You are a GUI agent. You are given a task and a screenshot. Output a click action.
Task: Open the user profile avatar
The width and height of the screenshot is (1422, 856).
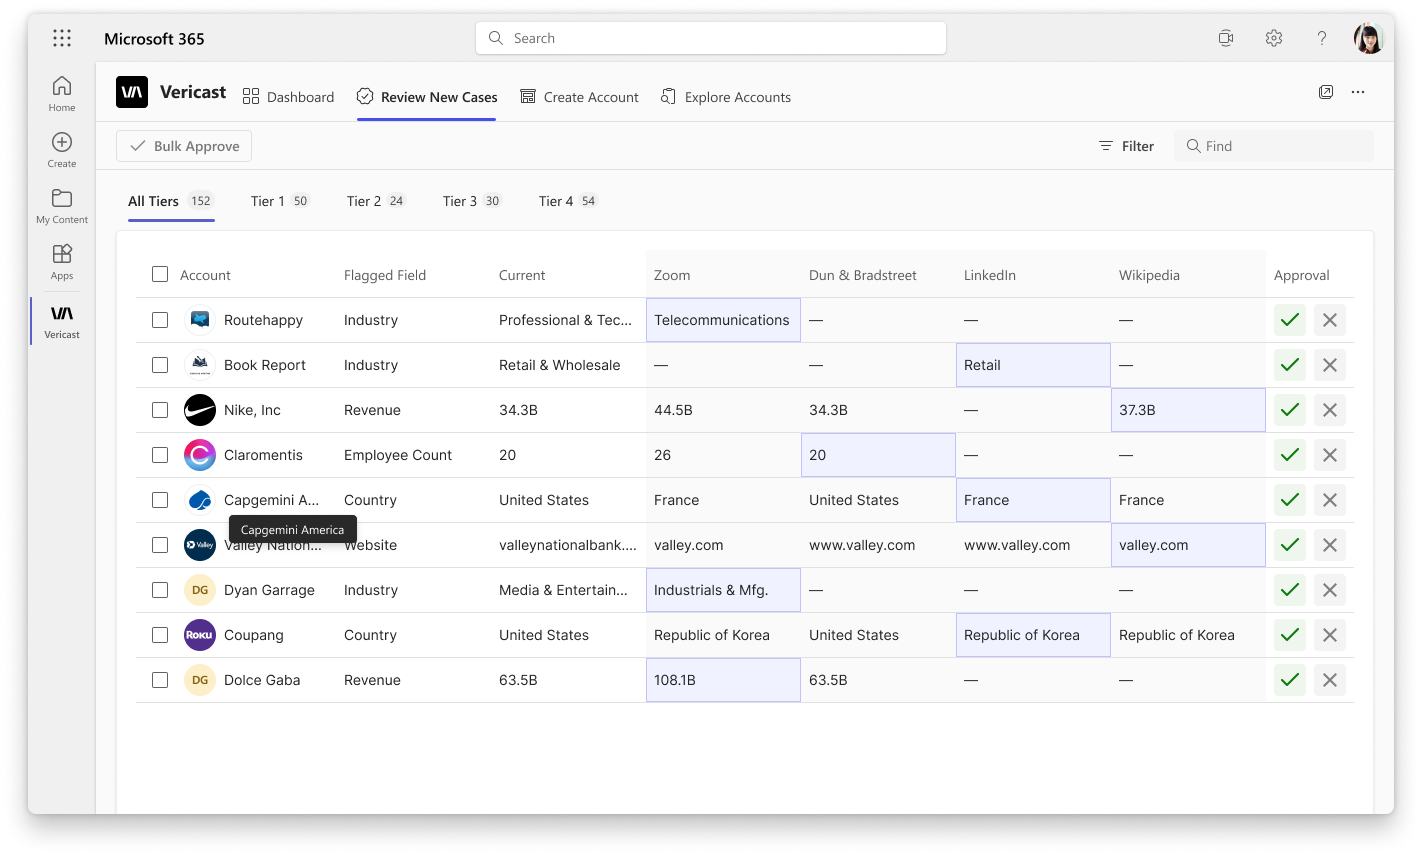[1369, 38]
